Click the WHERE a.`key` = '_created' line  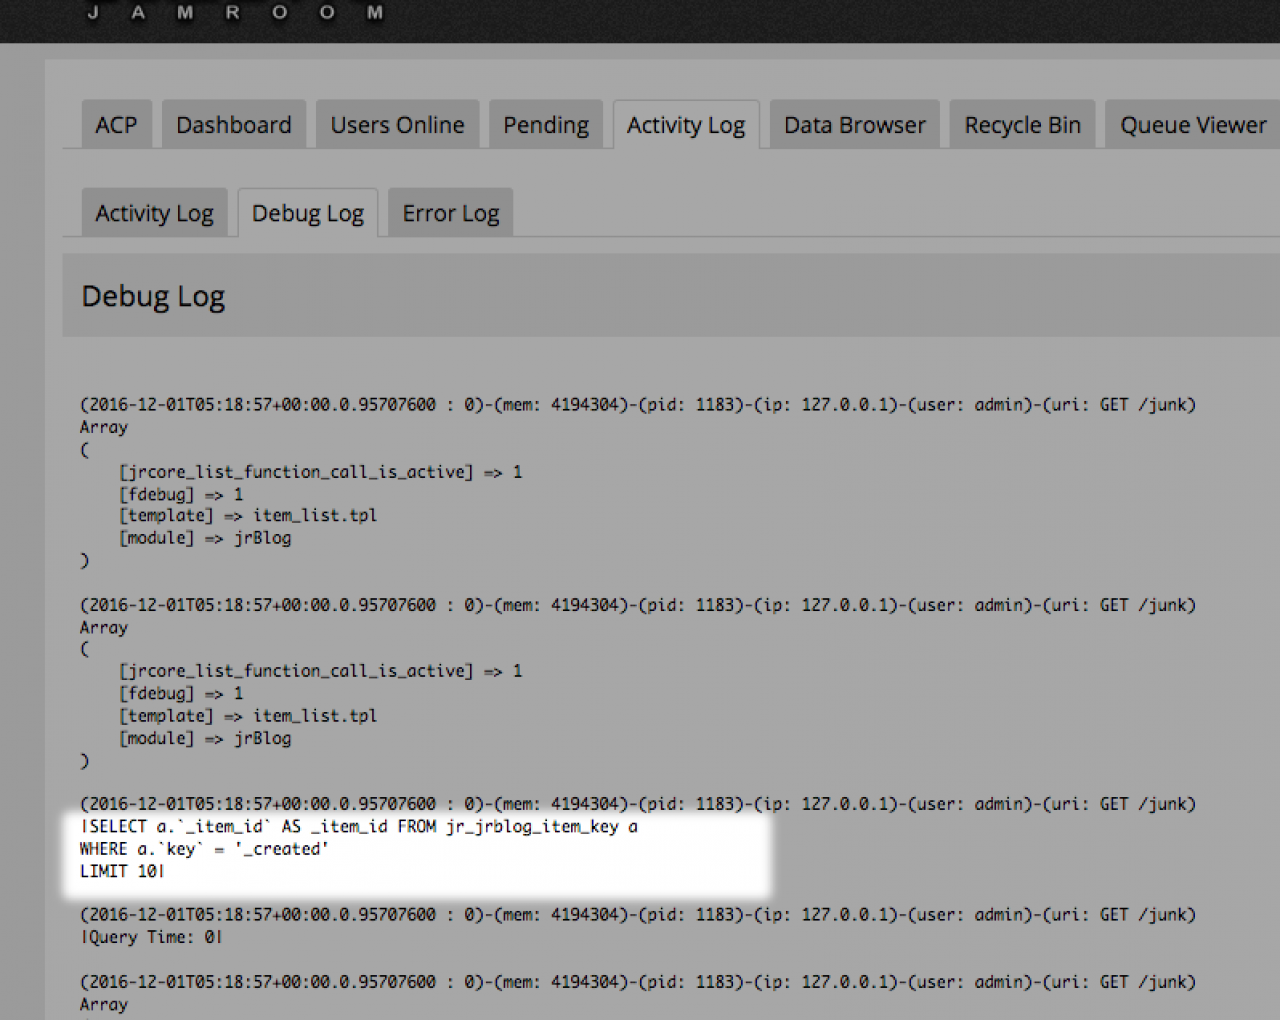(204, 849)
